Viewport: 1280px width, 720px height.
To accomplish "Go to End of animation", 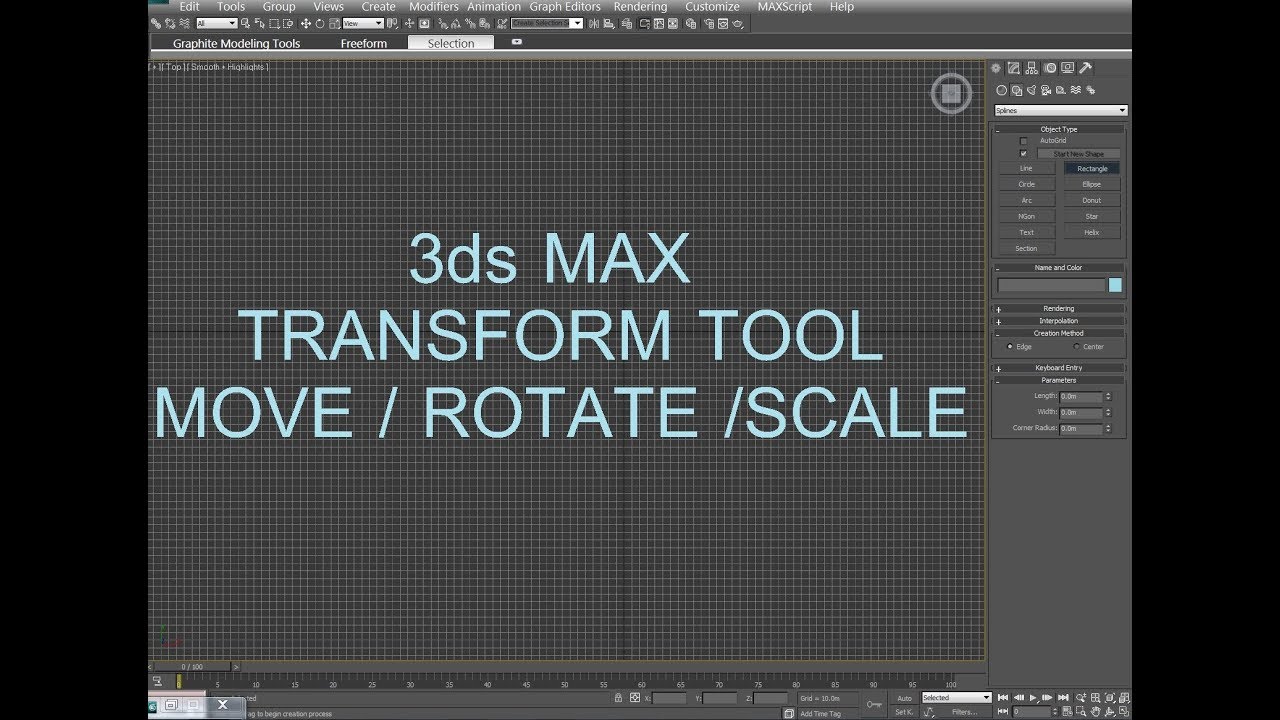I will (x=1063, y=698).
